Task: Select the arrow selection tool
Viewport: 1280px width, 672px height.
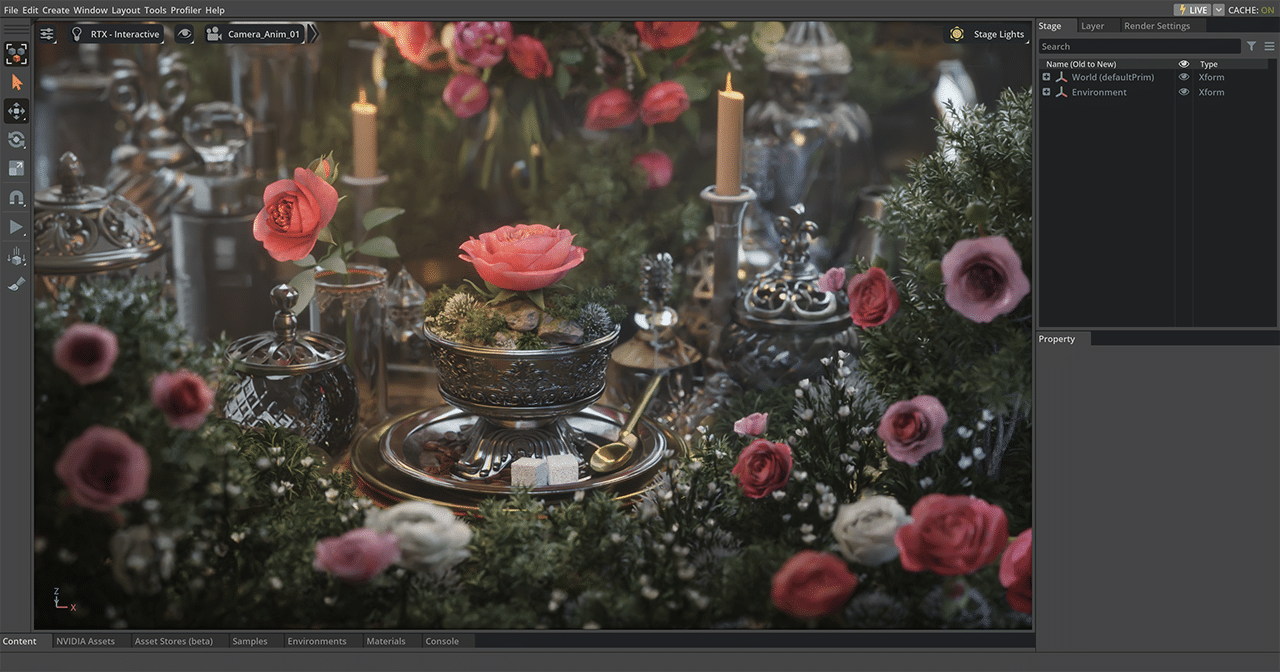Action: 16,82
